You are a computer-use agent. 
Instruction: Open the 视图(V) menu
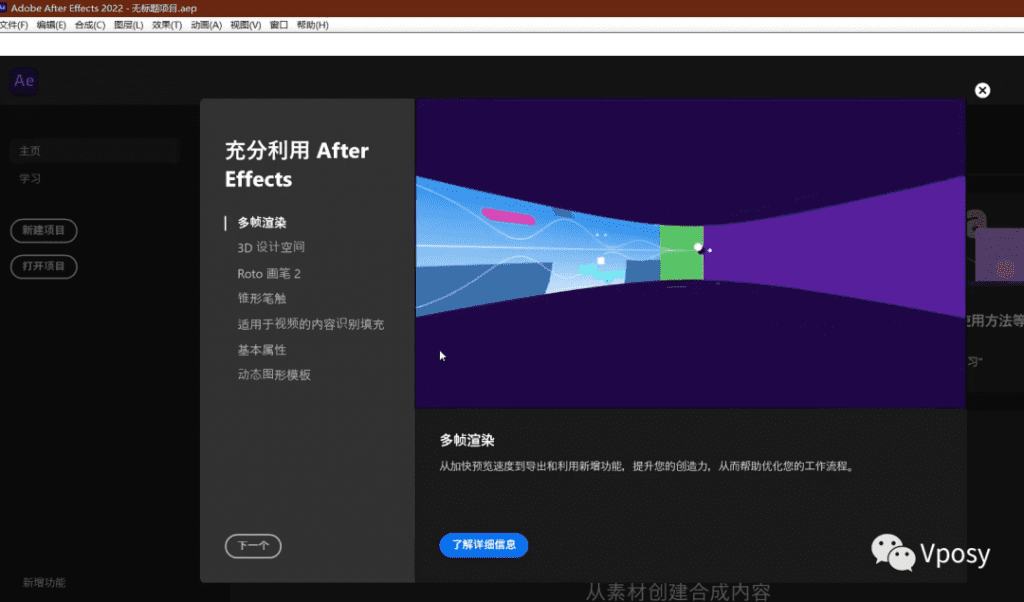(x=245, y=25)
